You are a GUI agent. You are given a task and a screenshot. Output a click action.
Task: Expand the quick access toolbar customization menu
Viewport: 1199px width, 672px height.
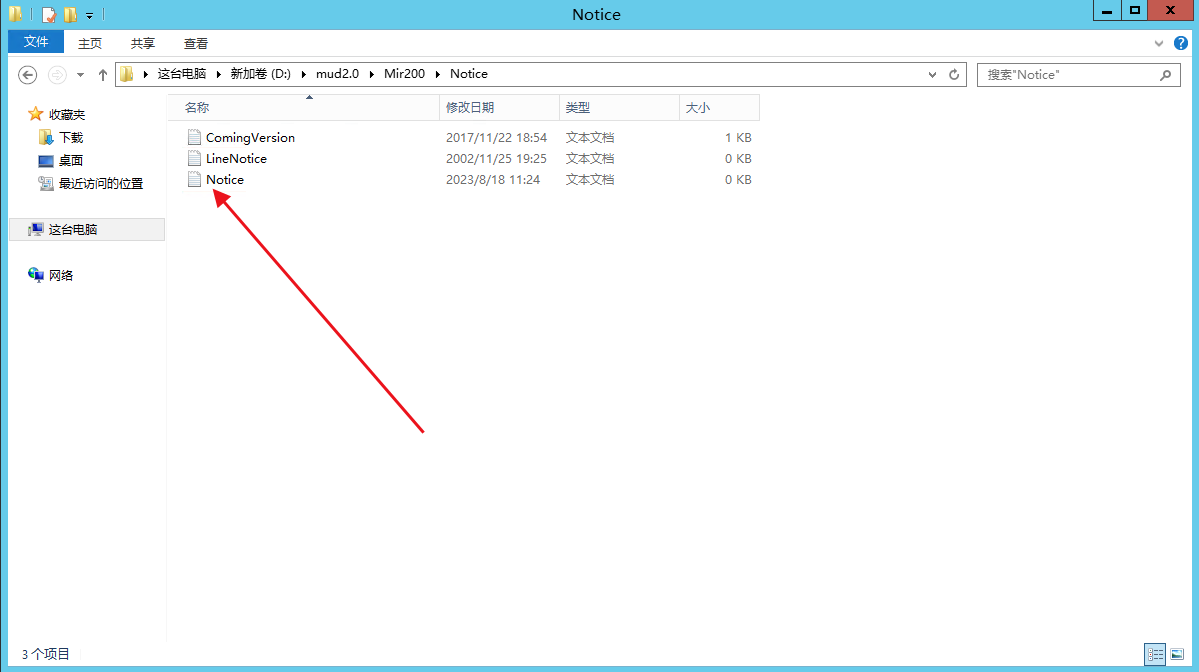coord(89,16)
